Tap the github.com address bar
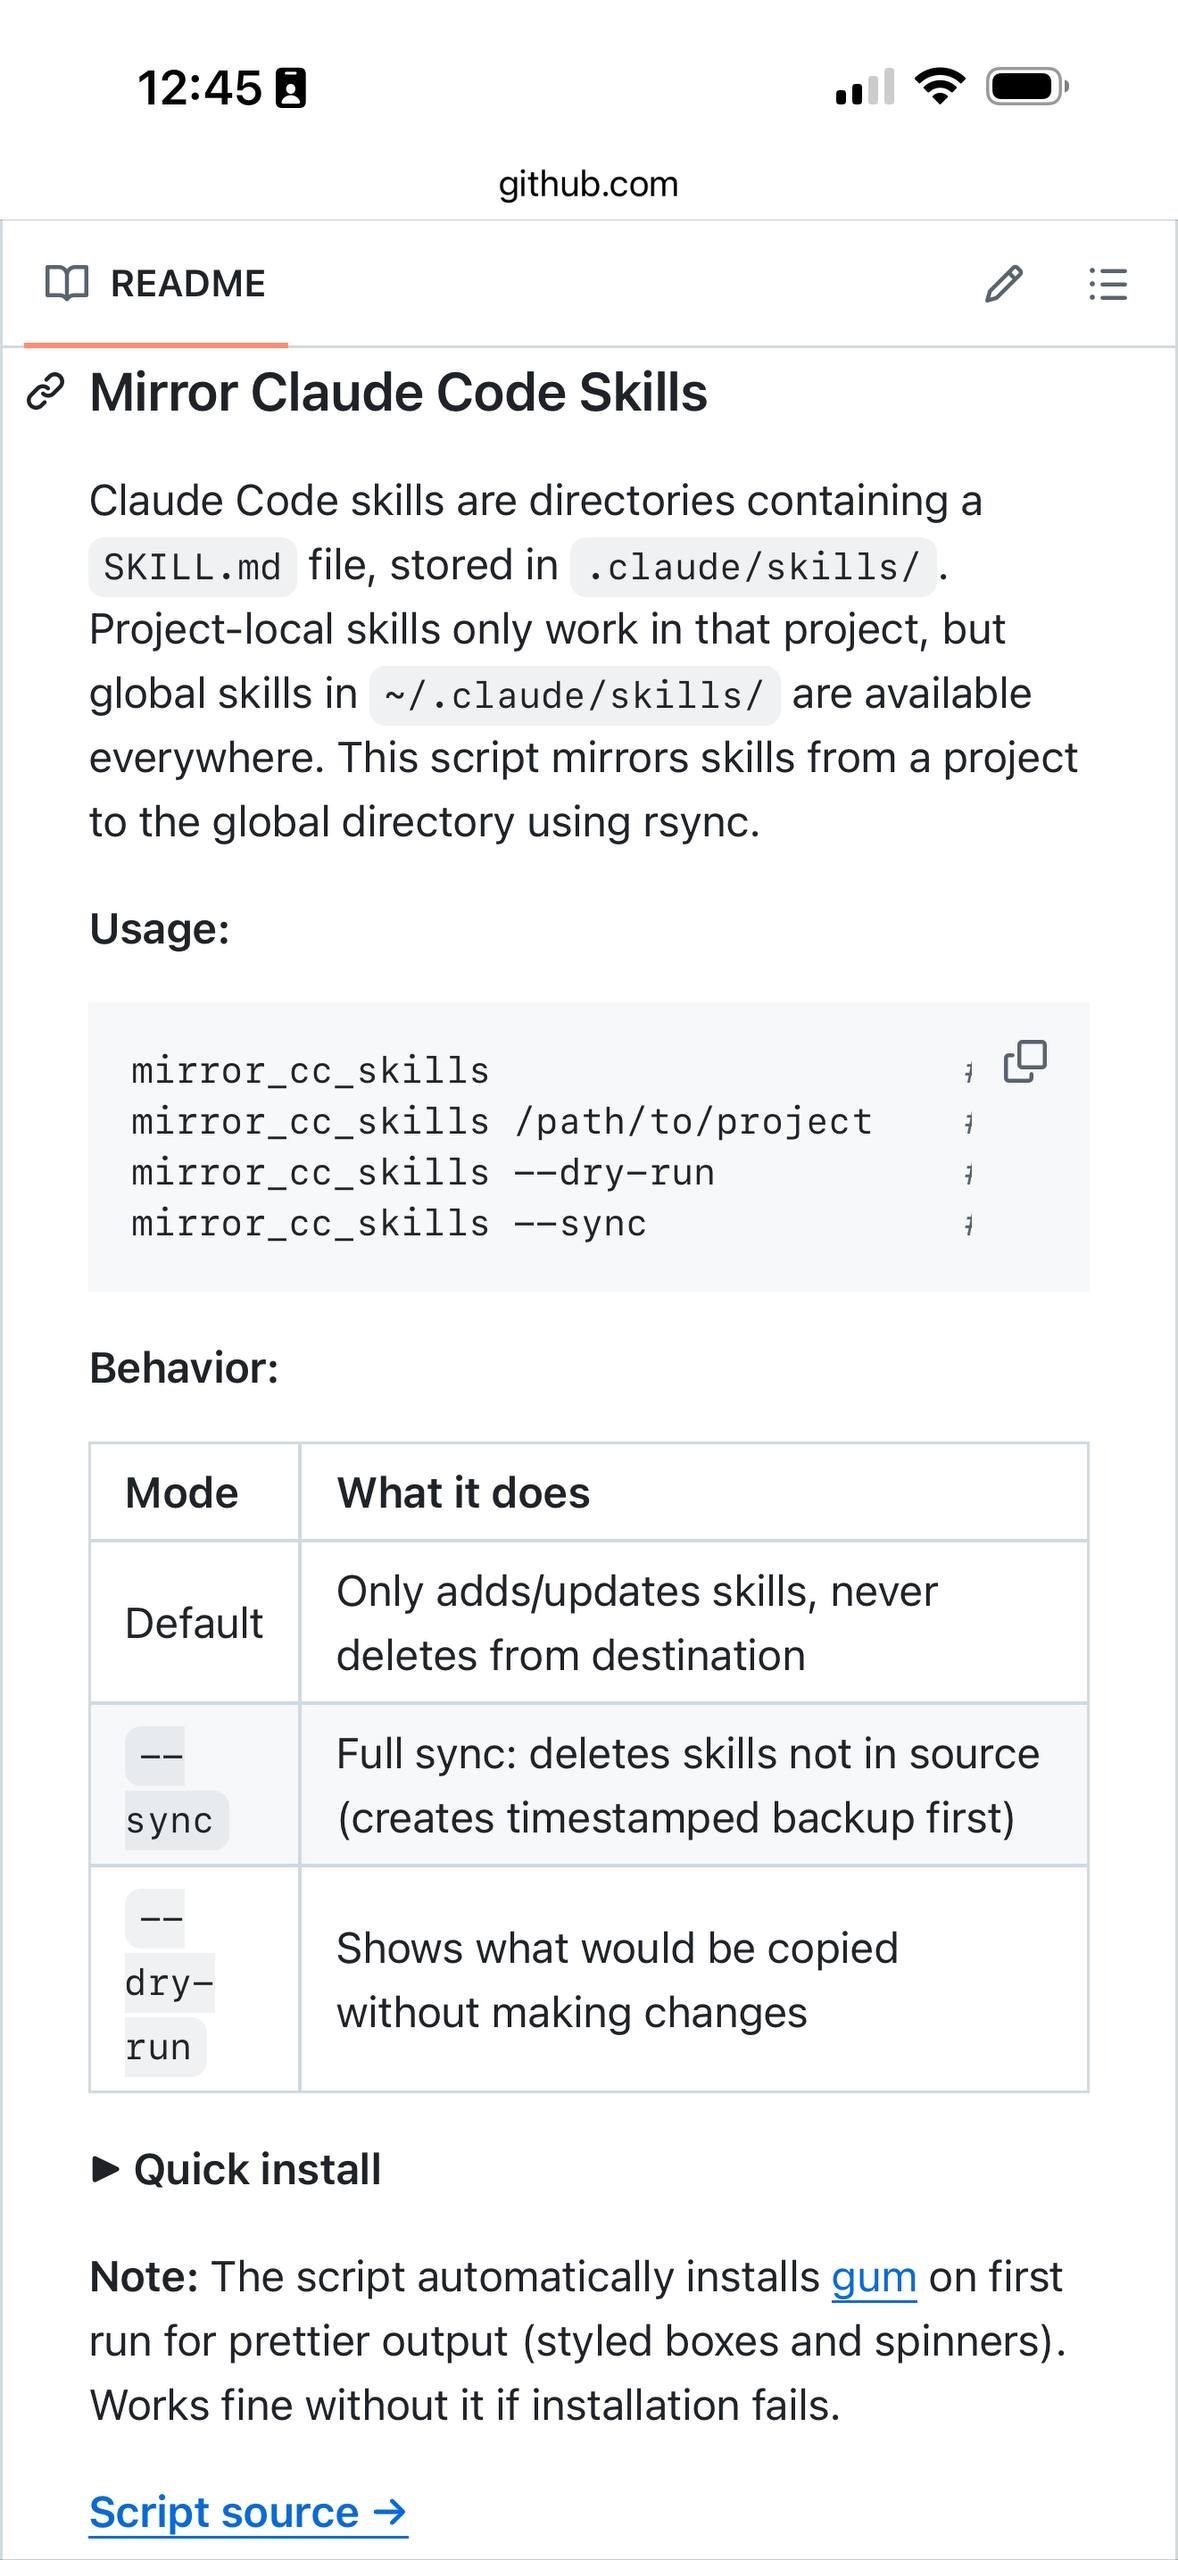 pos(588,184)
